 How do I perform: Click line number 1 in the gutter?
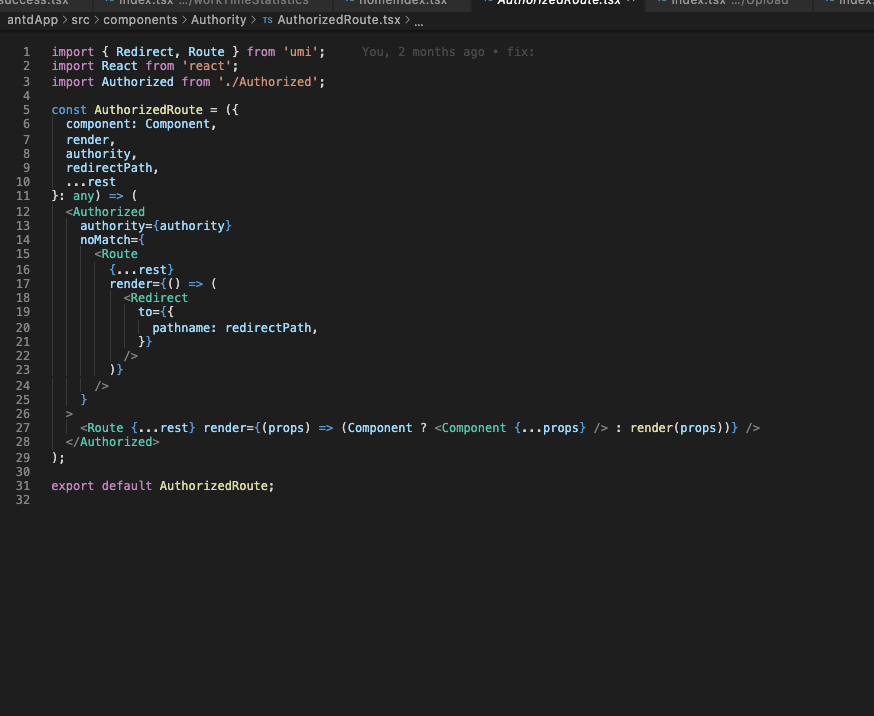(26, 52)
